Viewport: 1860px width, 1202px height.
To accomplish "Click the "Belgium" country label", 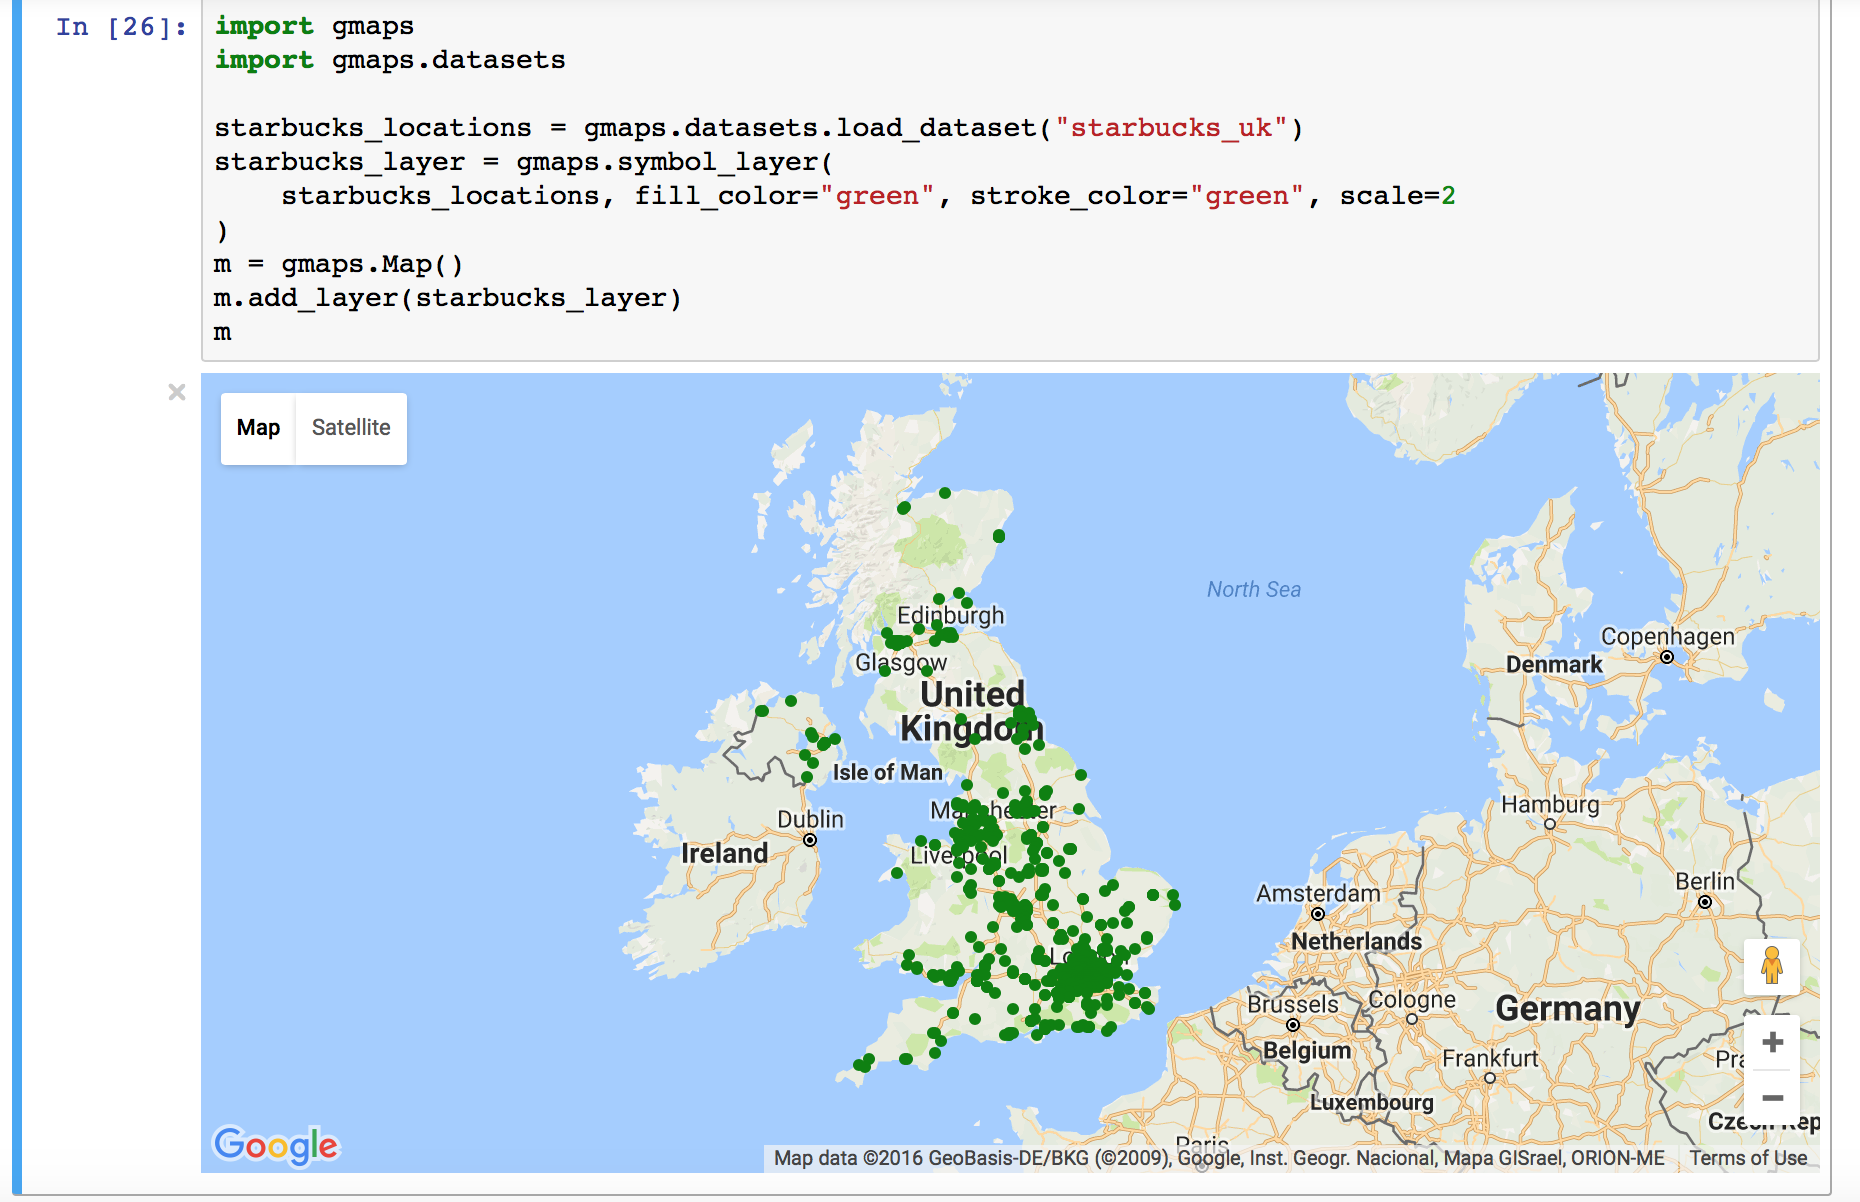I will click(x=1307, y=1050).
